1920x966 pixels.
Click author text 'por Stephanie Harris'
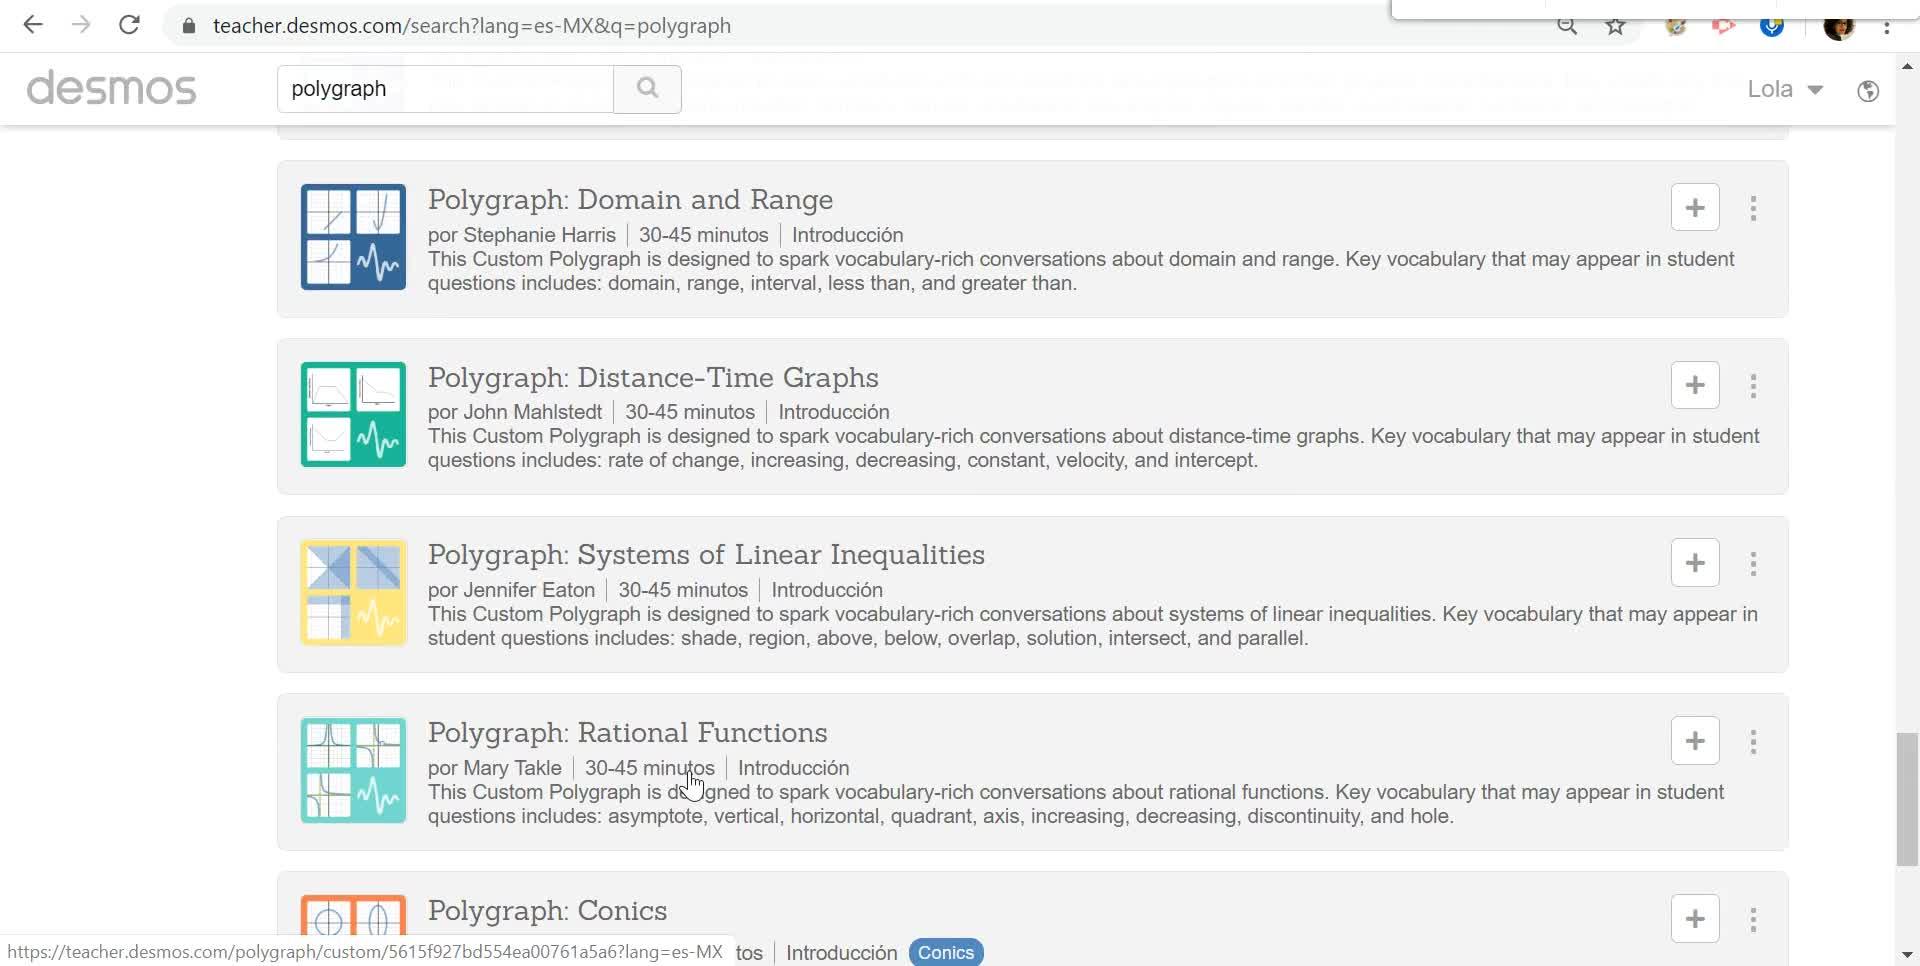click(522, 235)
